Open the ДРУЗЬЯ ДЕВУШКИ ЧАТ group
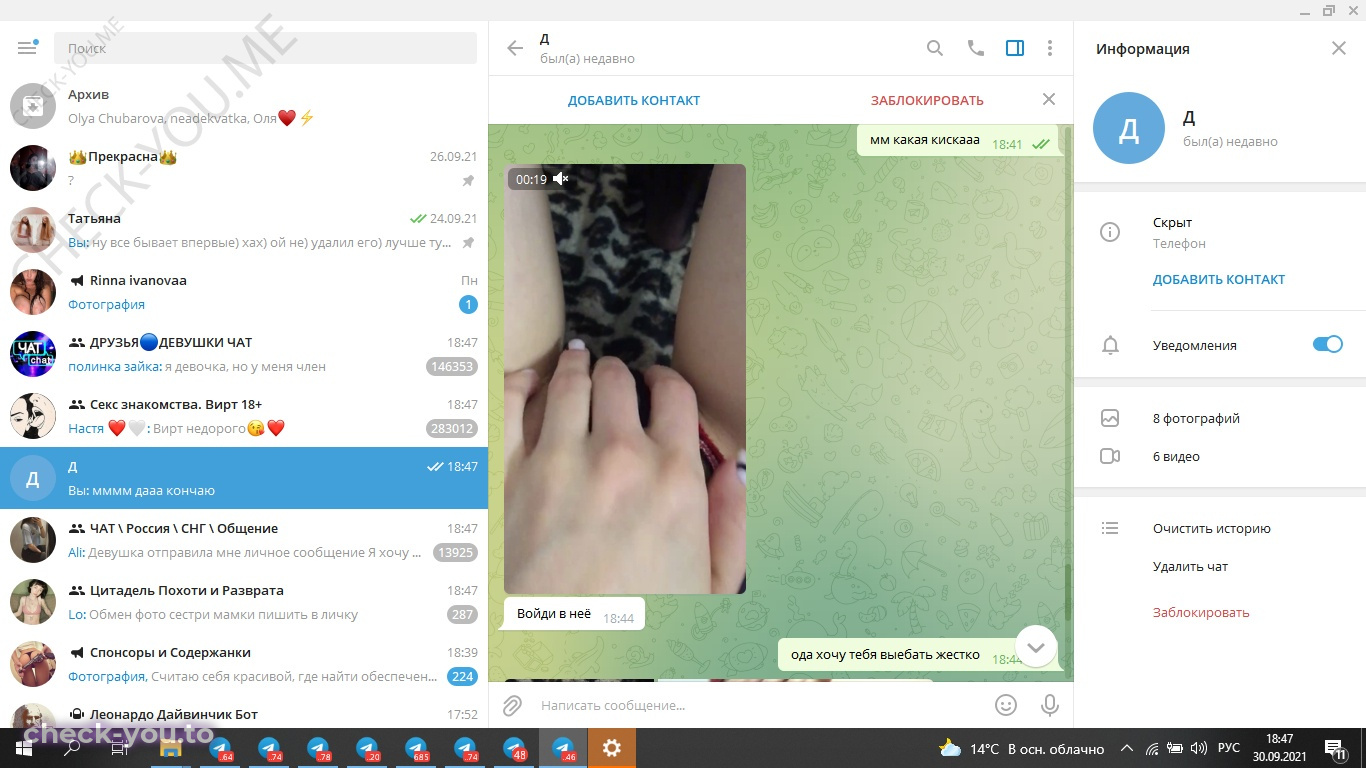Image resolution: width=1366 pixels, height=768 pixels. (244, 354)
